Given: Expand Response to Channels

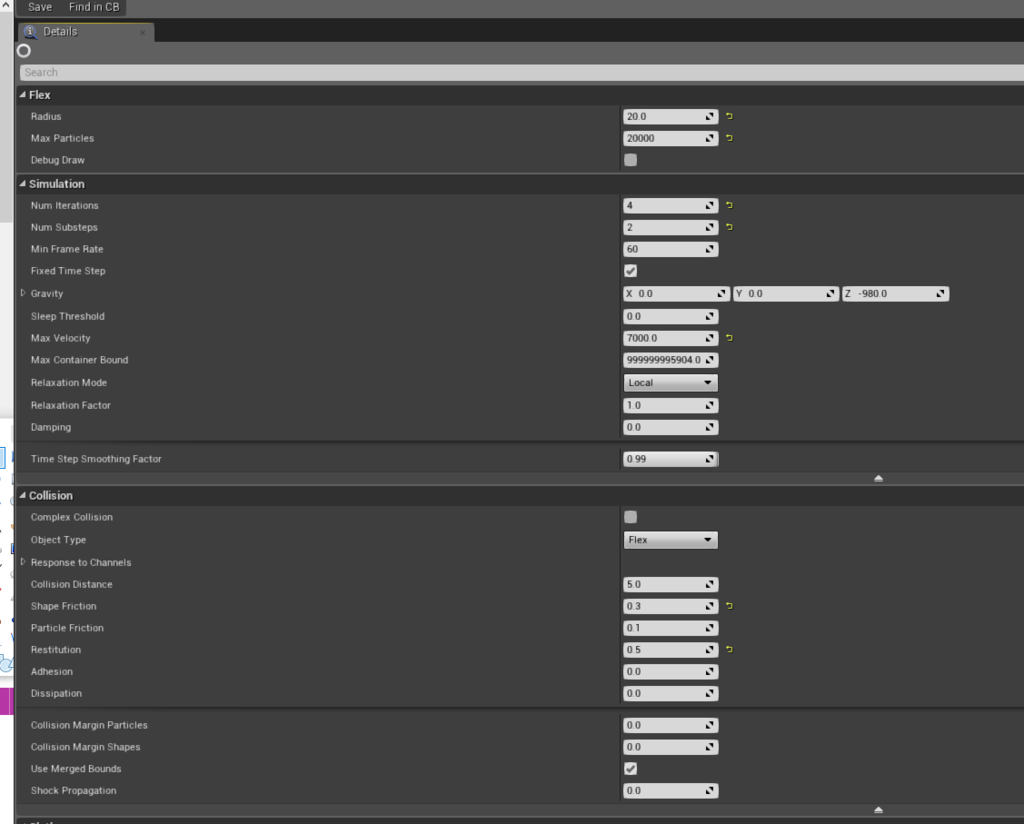Looking at the screenshot, I should [x=23, y=562].
